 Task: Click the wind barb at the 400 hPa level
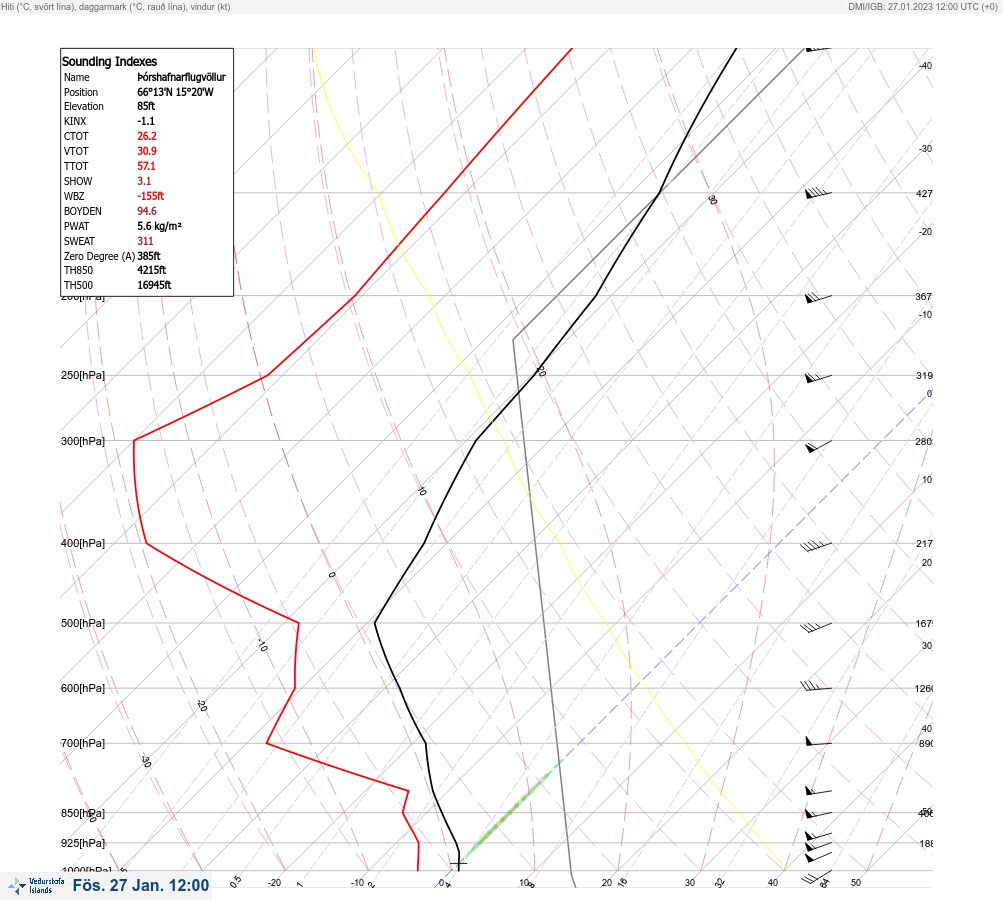(816, 546)
